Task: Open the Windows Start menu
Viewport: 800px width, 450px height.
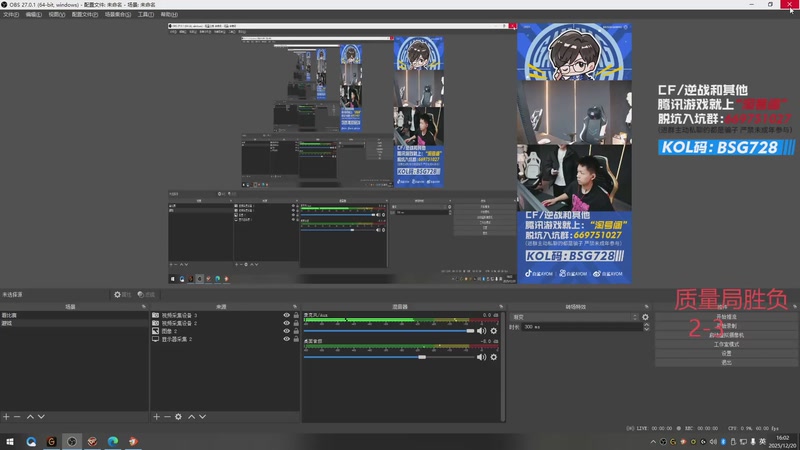Action: (x=10, y=441)
